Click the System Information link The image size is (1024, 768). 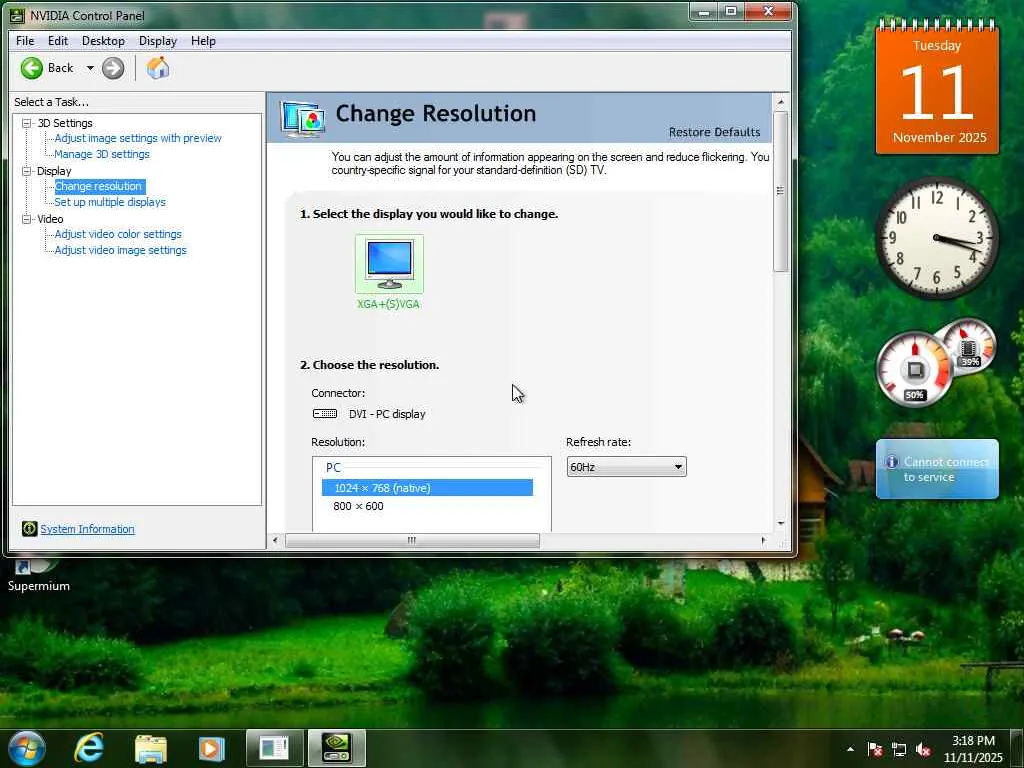click(x=88, y=529)
